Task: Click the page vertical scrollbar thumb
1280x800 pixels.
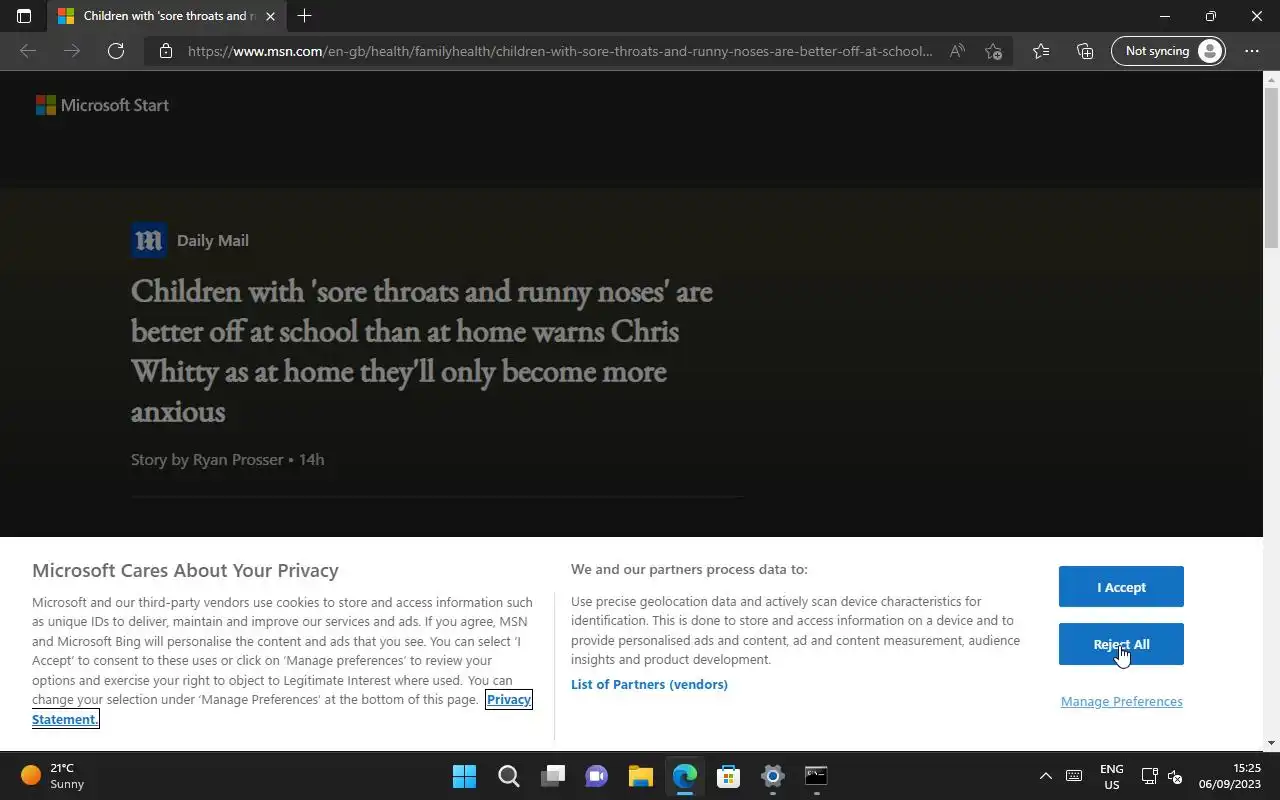Action: point(1271,167)
